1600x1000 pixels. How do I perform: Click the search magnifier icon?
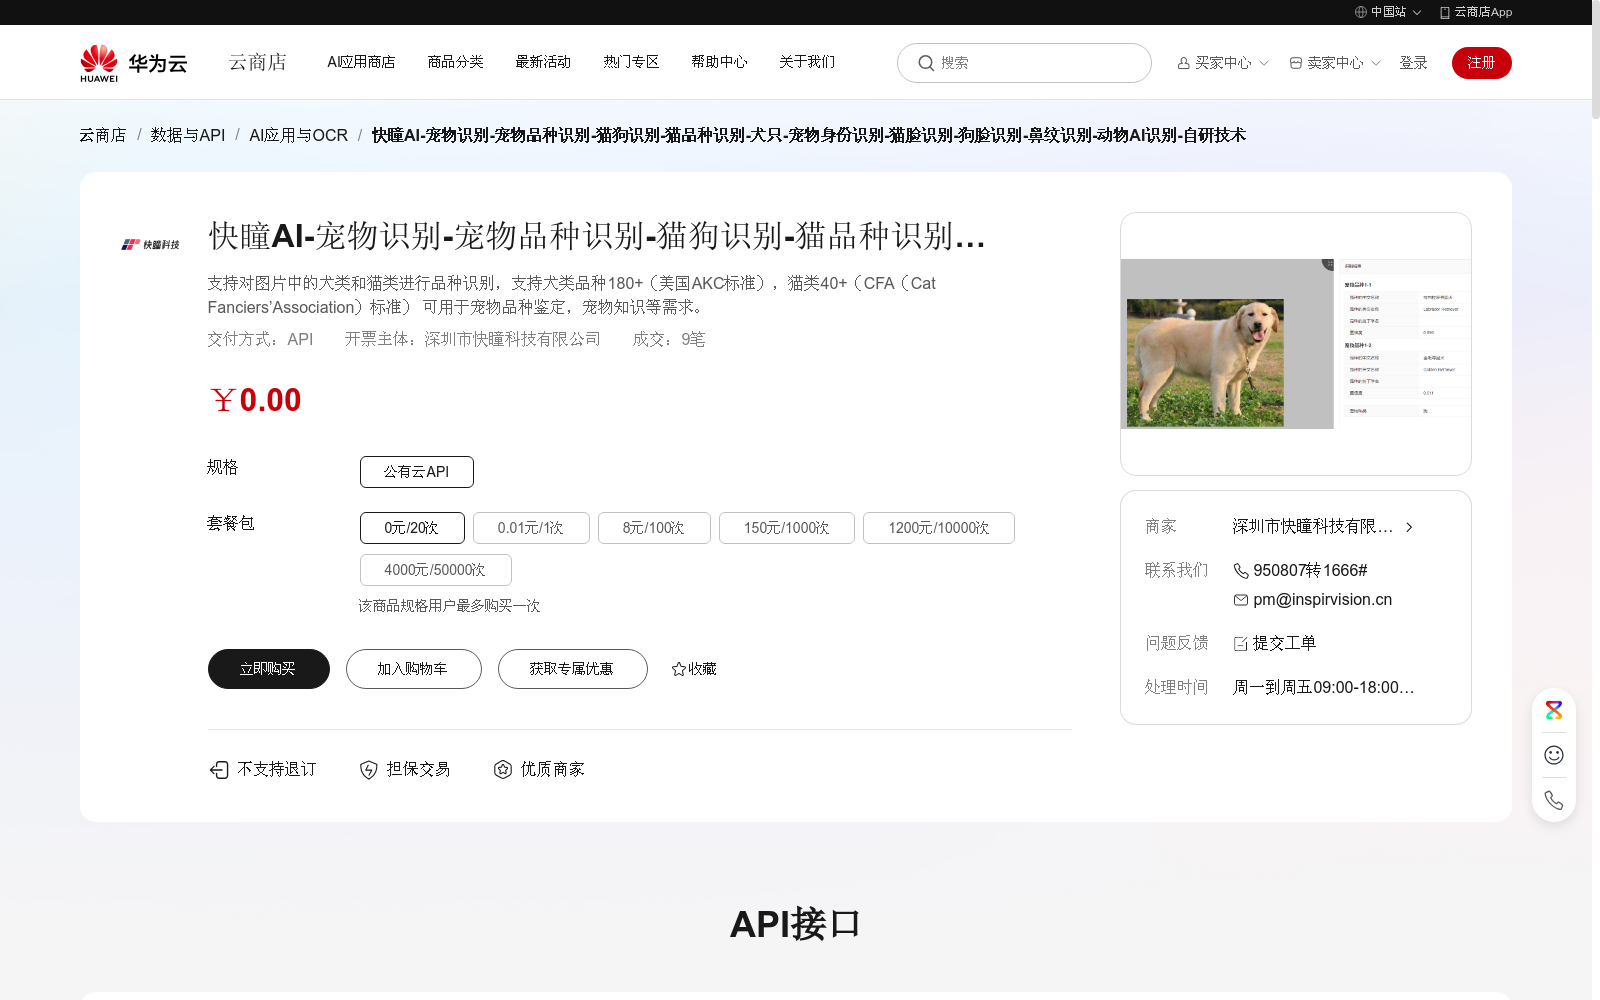[x=926, y=63]
